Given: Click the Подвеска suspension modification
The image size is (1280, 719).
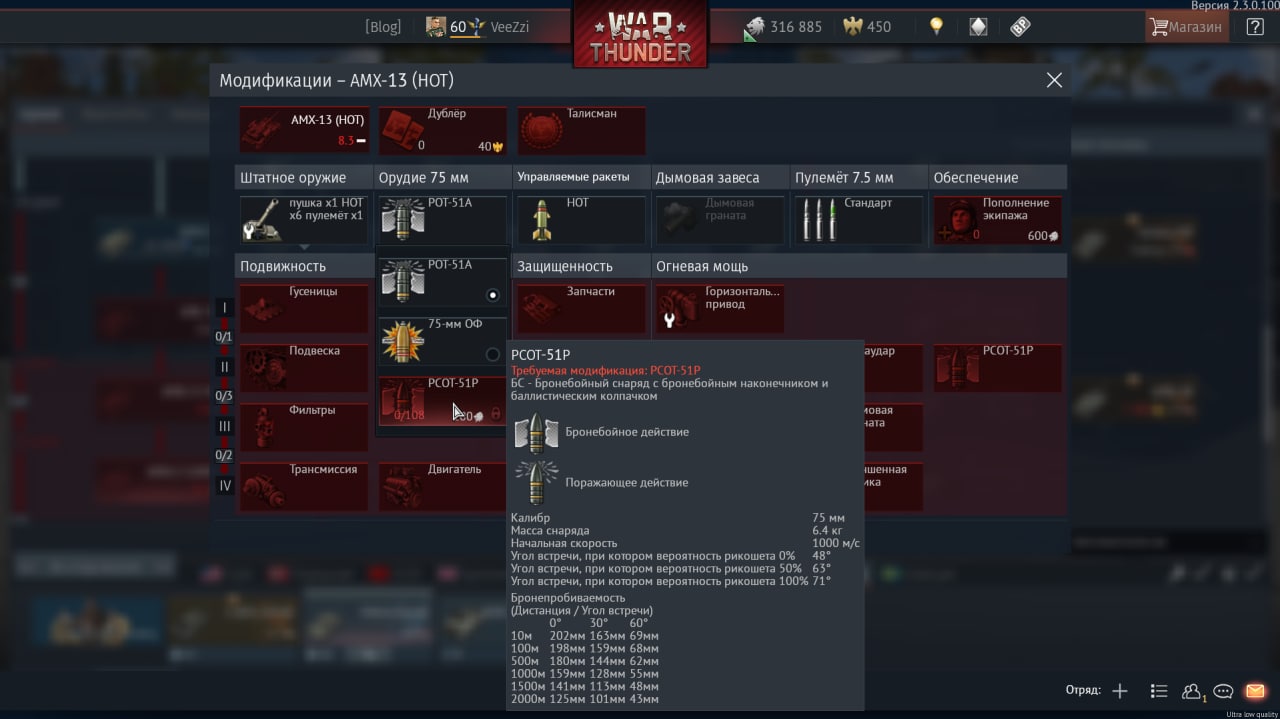Looking at the screenshot, I should [304, 367].
